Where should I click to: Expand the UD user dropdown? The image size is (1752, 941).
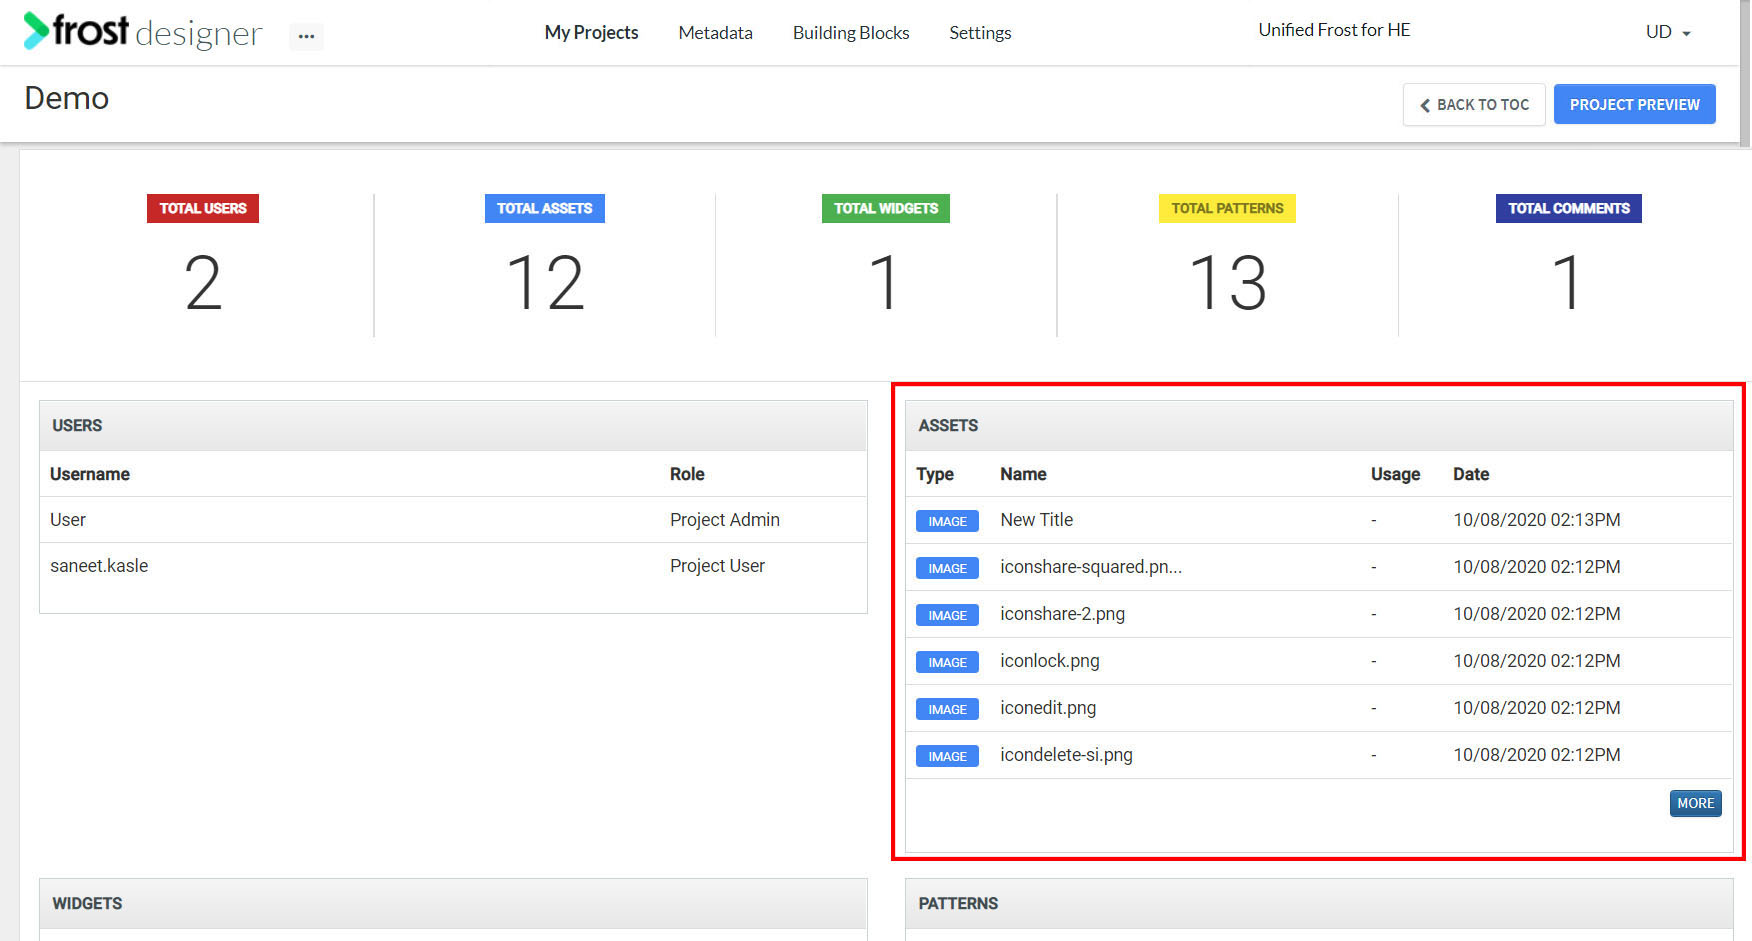(x=1668, y=32)
